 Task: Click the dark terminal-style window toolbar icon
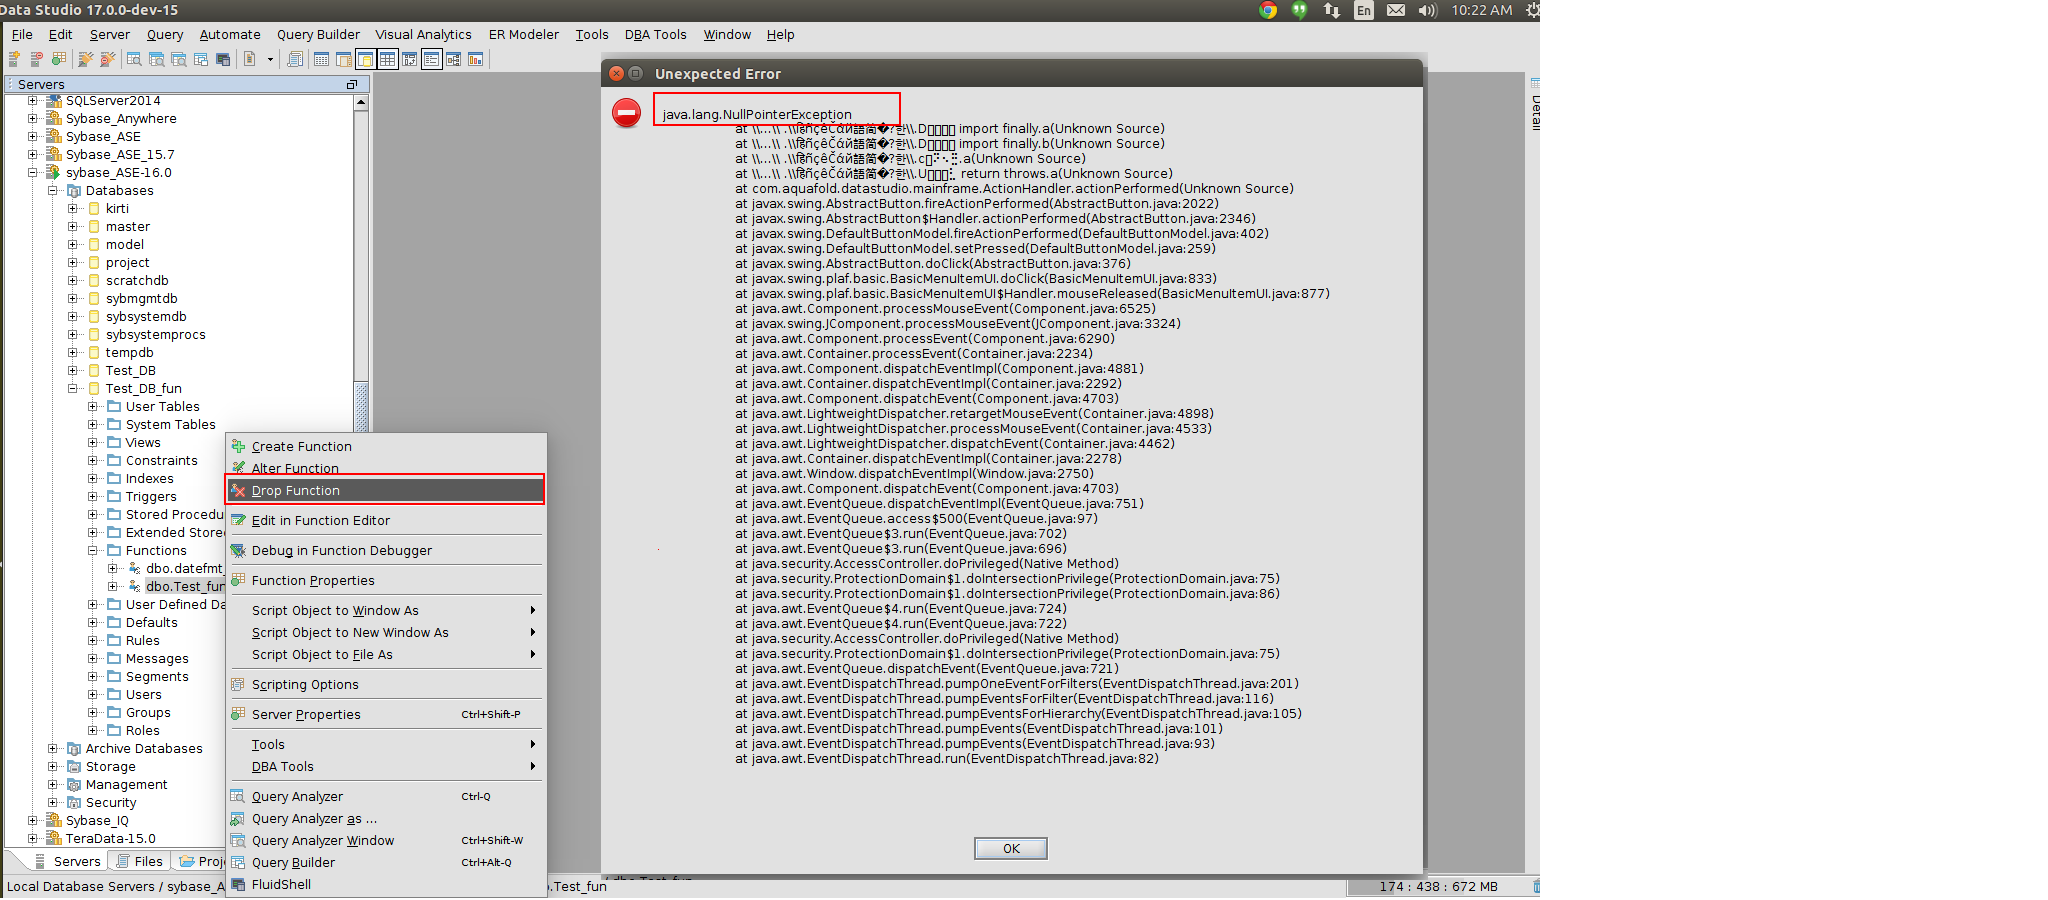(x=223, y=60)
